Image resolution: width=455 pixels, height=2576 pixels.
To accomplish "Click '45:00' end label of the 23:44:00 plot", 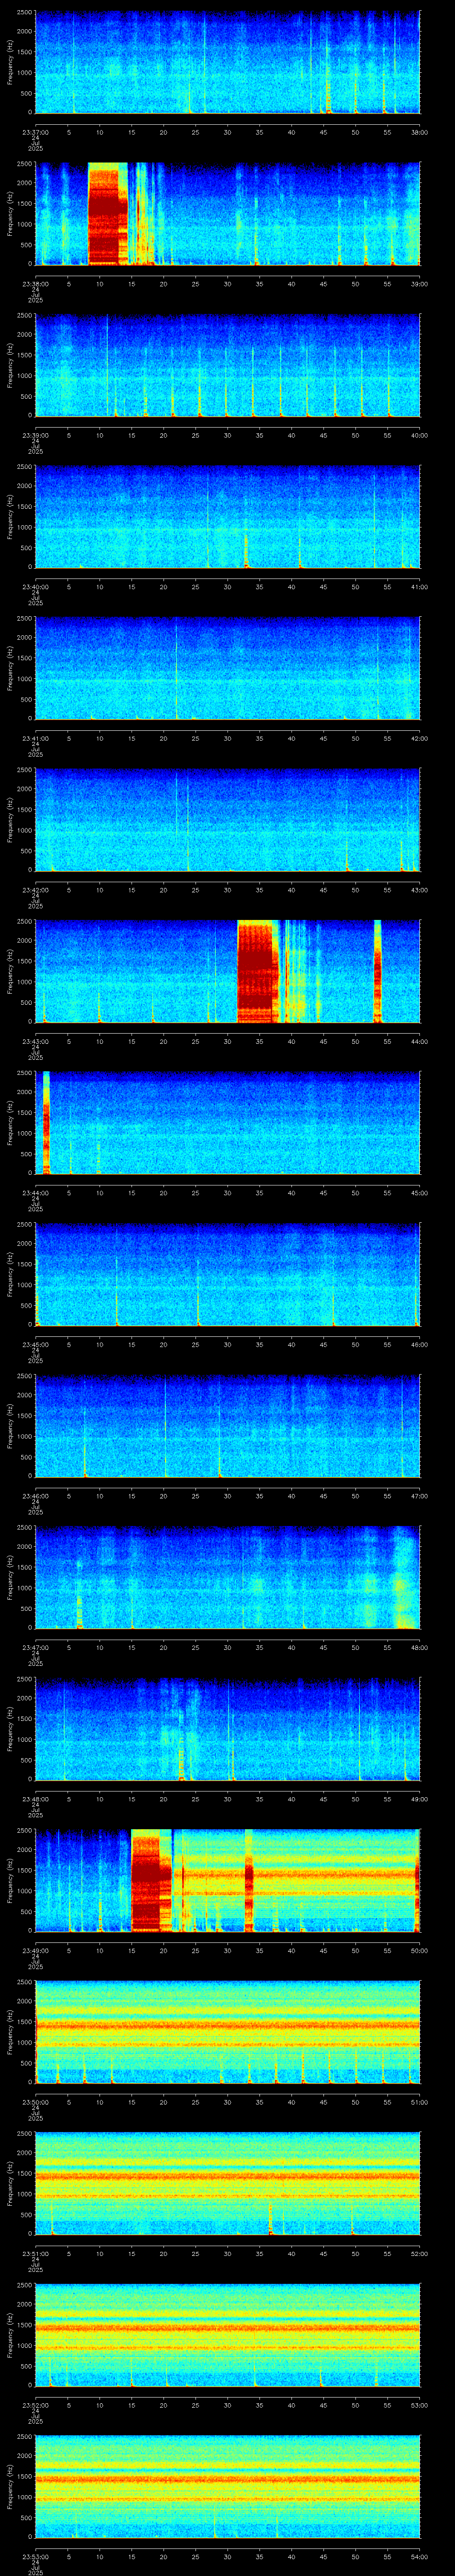I will [419, 1193].
